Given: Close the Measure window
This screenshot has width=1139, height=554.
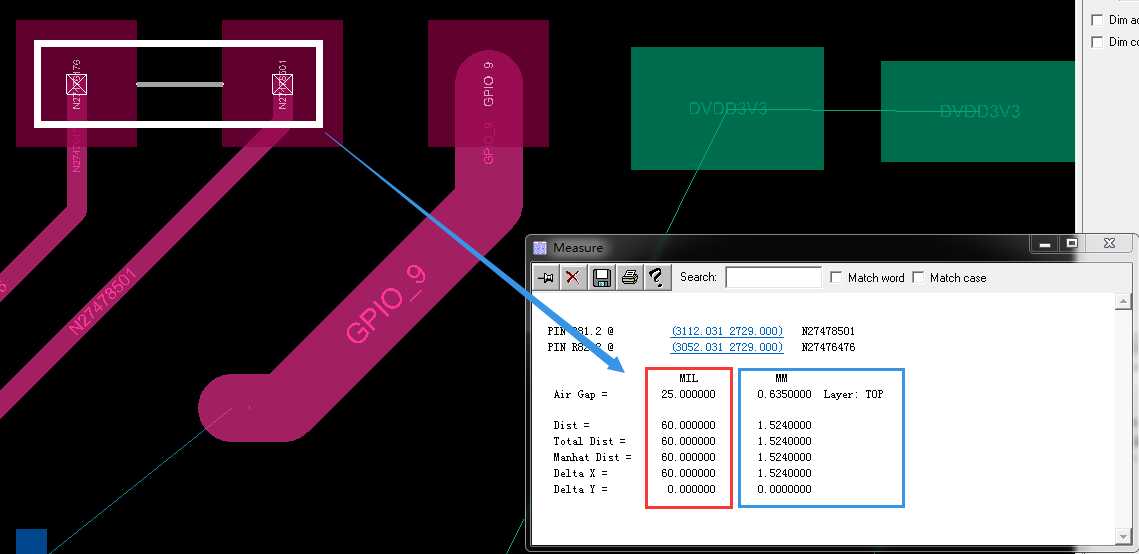Looking at the screenshot, I should pos(1109,245).
